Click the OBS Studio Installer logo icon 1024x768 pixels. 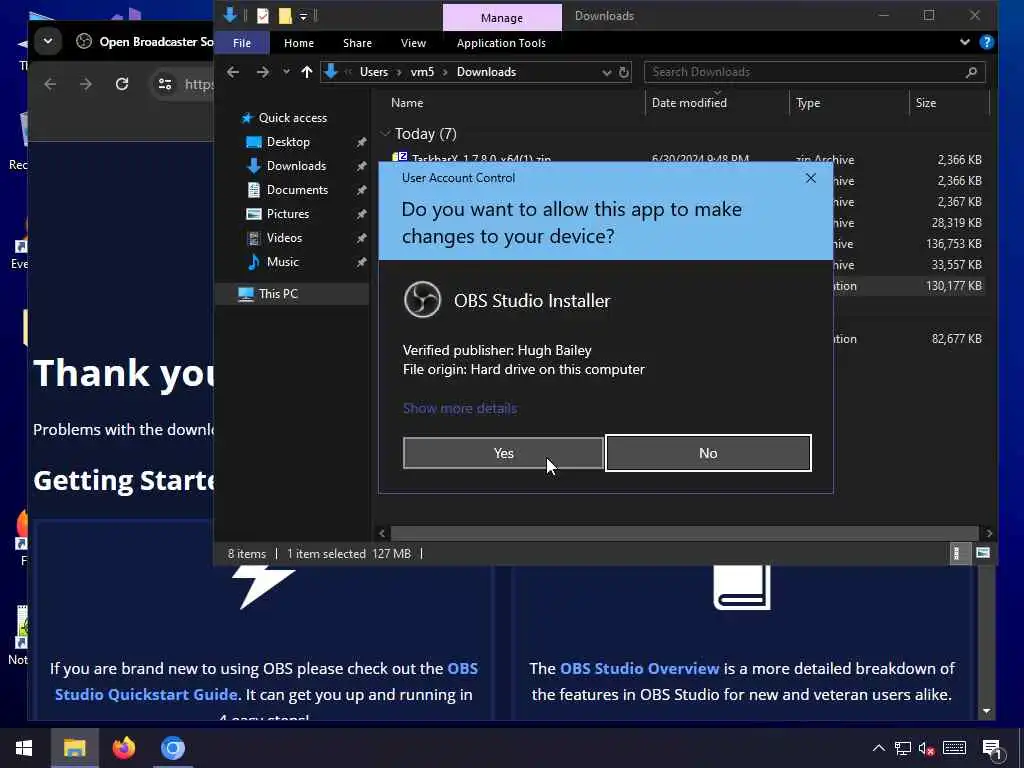[x=422, y=300]
